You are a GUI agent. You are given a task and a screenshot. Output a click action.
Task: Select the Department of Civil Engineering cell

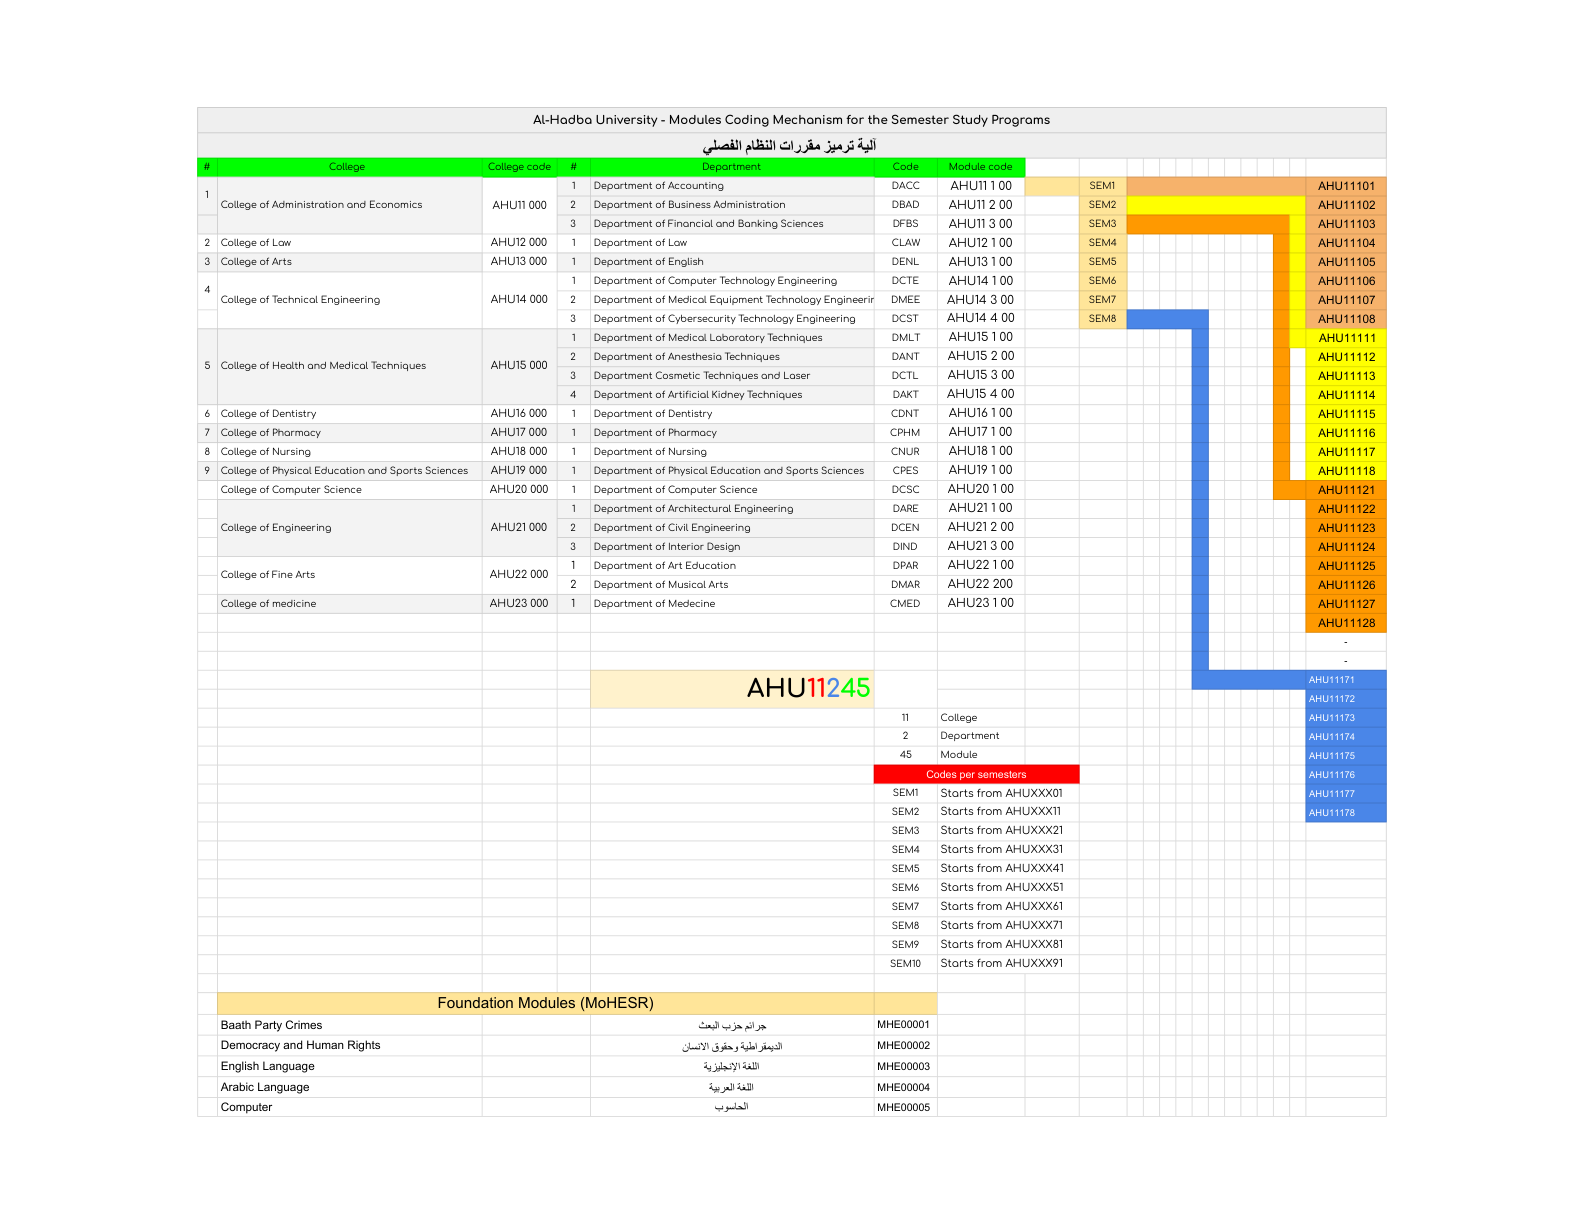(732, 528)
